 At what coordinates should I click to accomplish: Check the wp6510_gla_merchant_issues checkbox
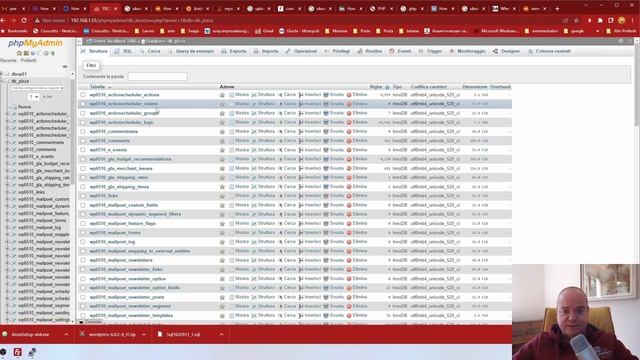[x=83, y=168]
